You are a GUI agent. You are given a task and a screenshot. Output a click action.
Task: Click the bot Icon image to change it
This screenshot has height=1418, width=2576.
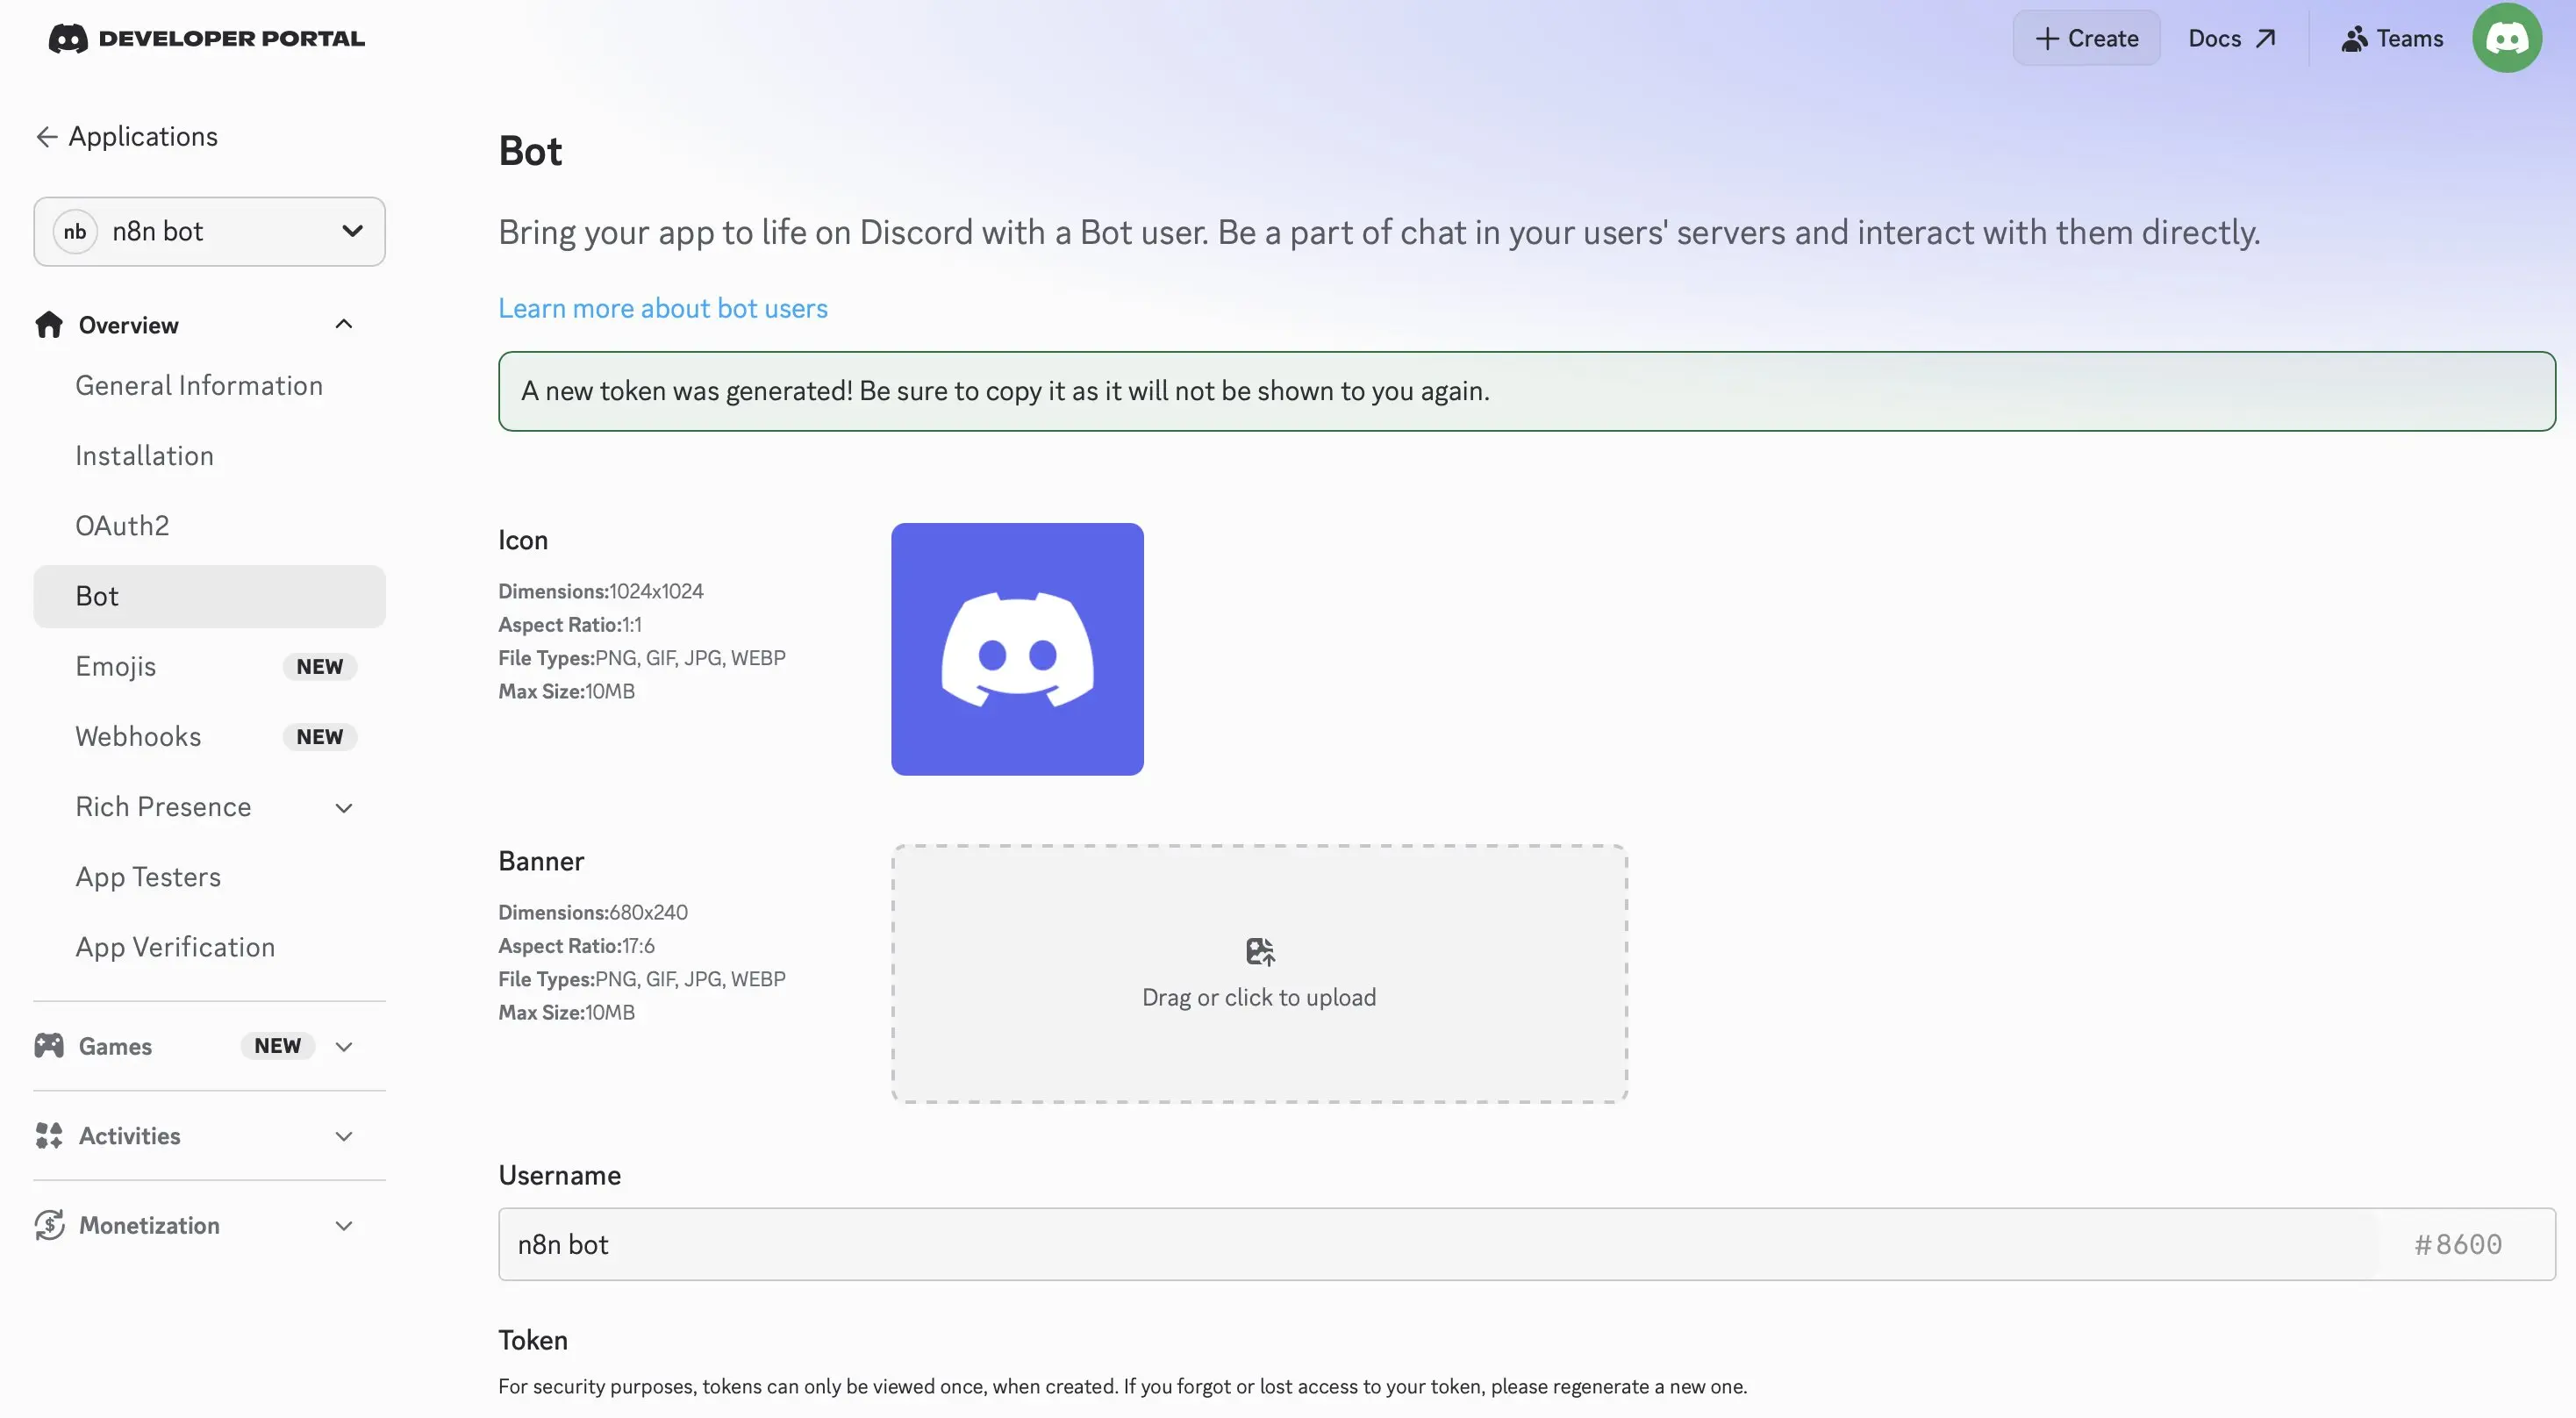pos(1017,649)
